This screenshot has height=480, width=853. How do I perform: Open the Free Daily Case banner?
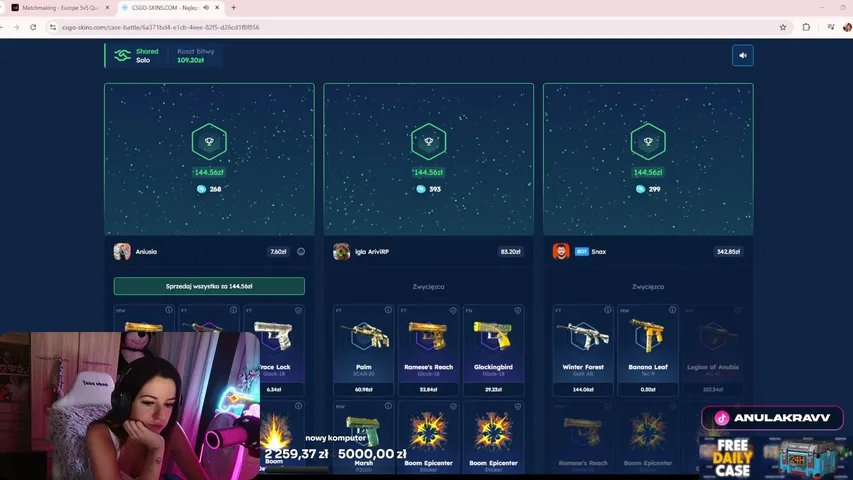pyautogui.click(x=776, y=457)
